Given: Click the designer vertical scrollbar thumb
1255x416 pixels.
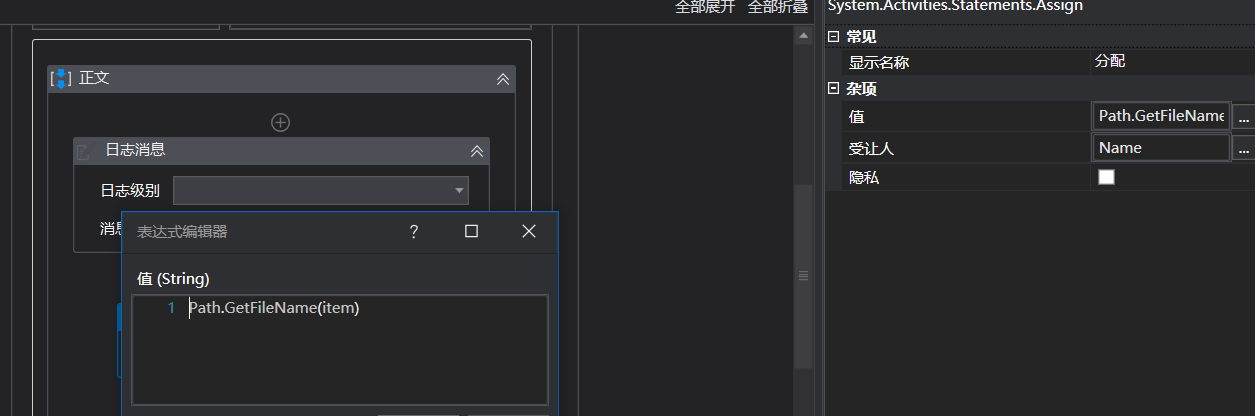Looking at the screenshot, I should coord(803,277).
